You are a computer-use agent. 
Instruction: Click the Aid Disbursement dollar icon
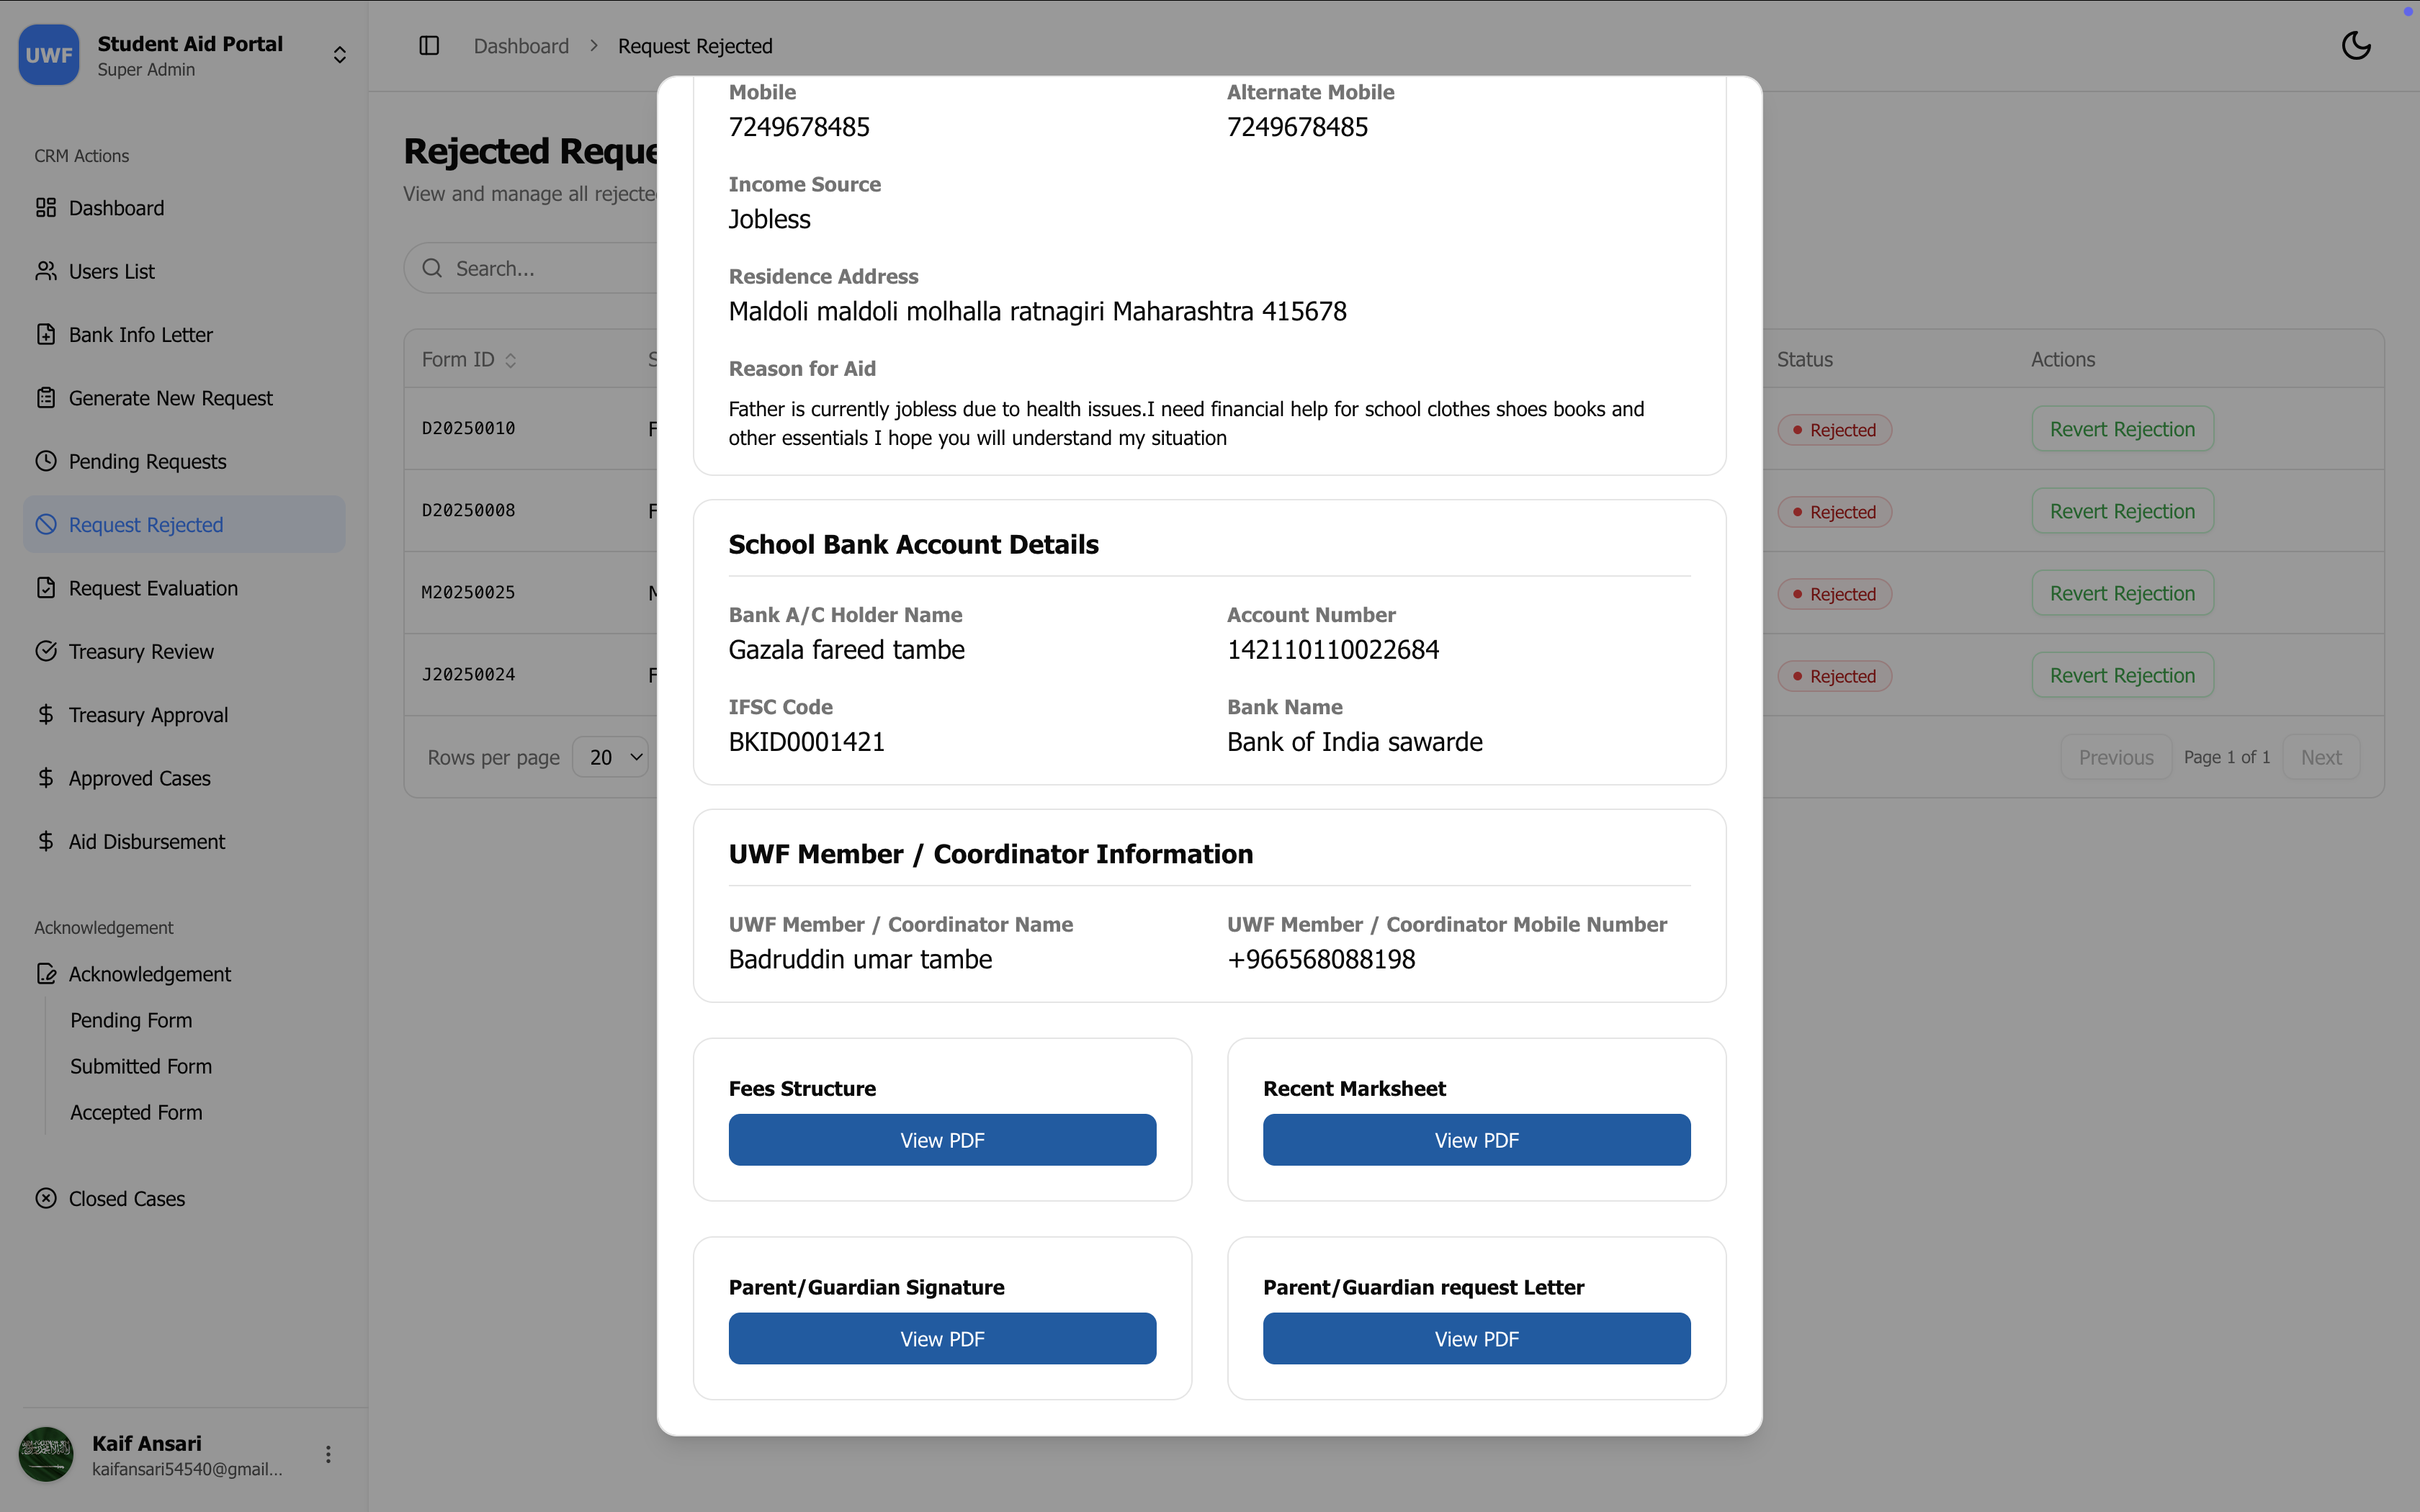pos(46,841)
